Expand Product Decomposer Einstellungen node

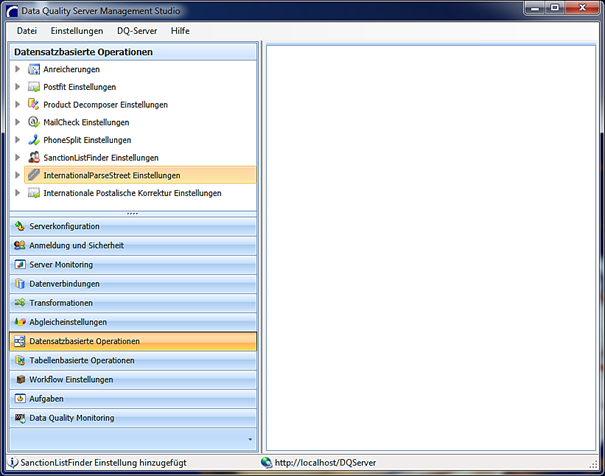click(17, 104)
